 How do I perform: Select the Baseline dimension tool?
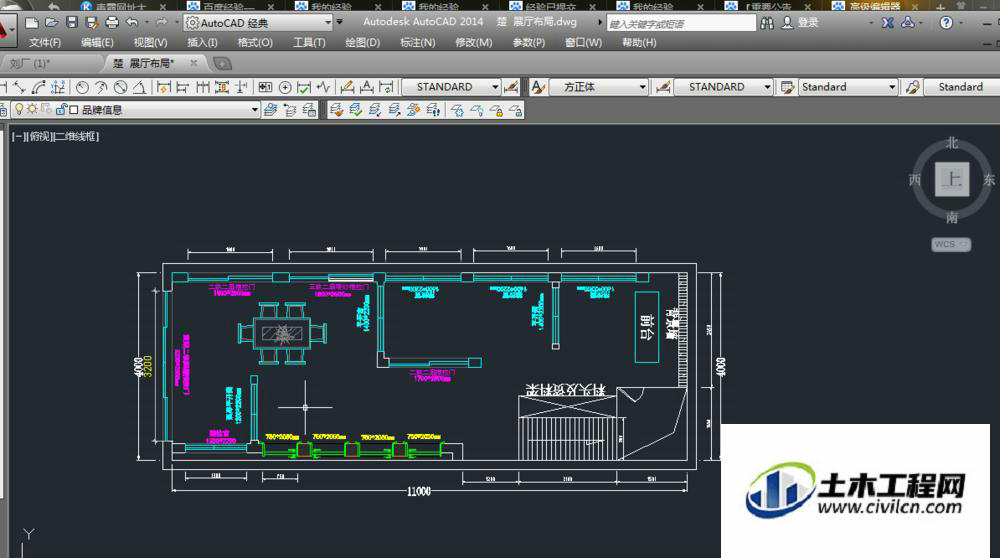click(182, 87)
